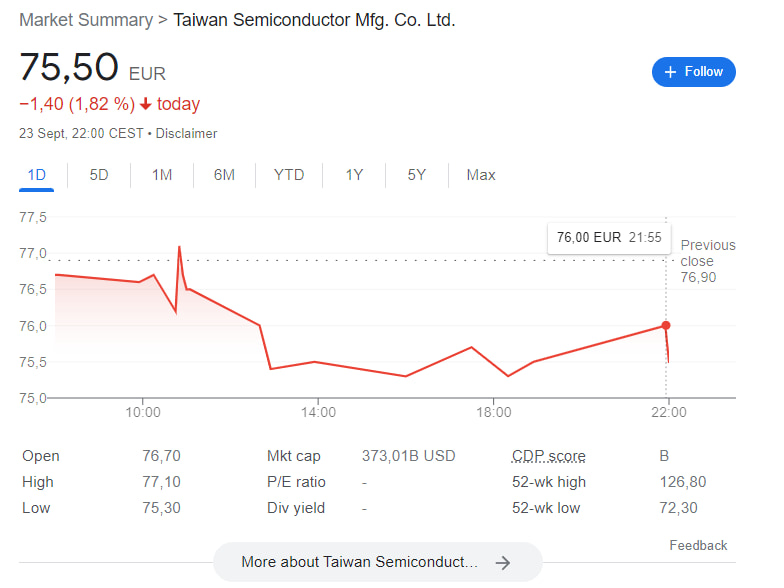Open the Market Summary breadcrumb link

click(79, 19)
